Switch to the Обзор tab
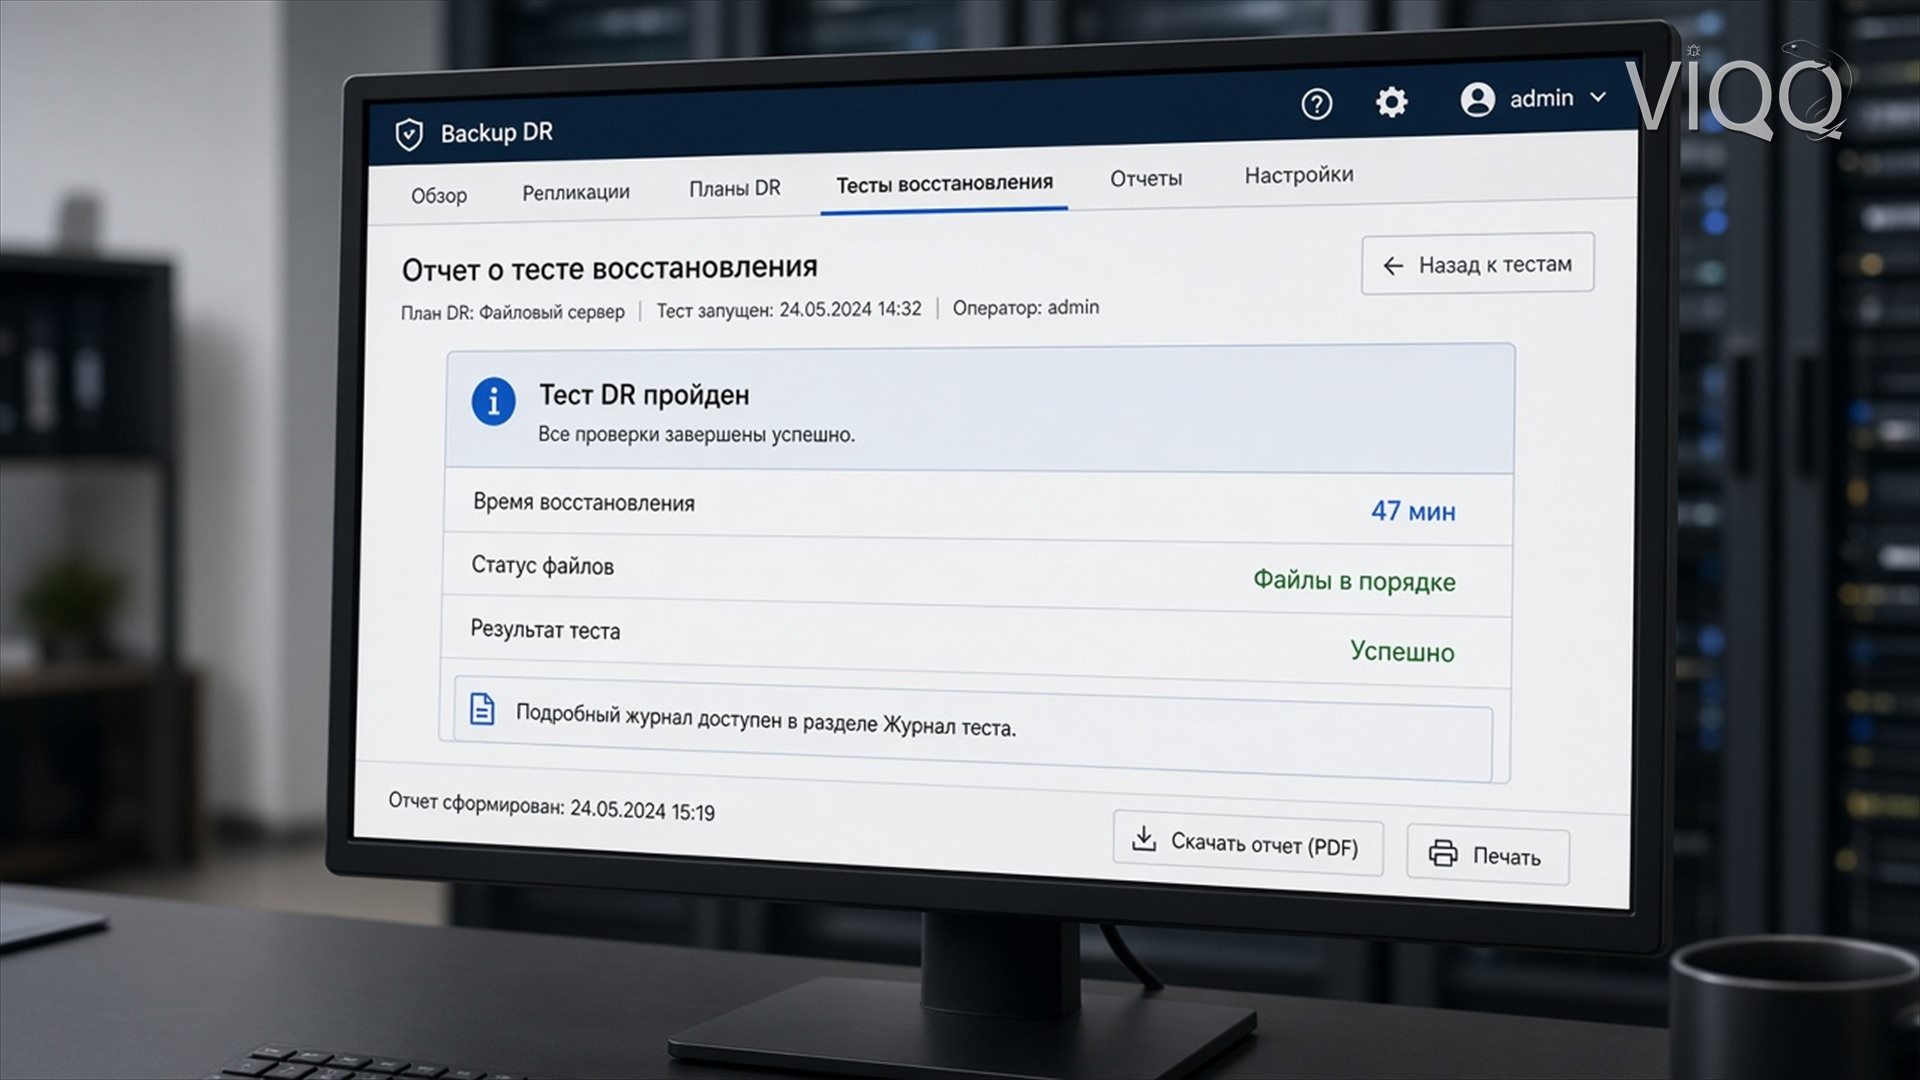This screenshot has width=1920, height=1080. [x=439, y=195]
